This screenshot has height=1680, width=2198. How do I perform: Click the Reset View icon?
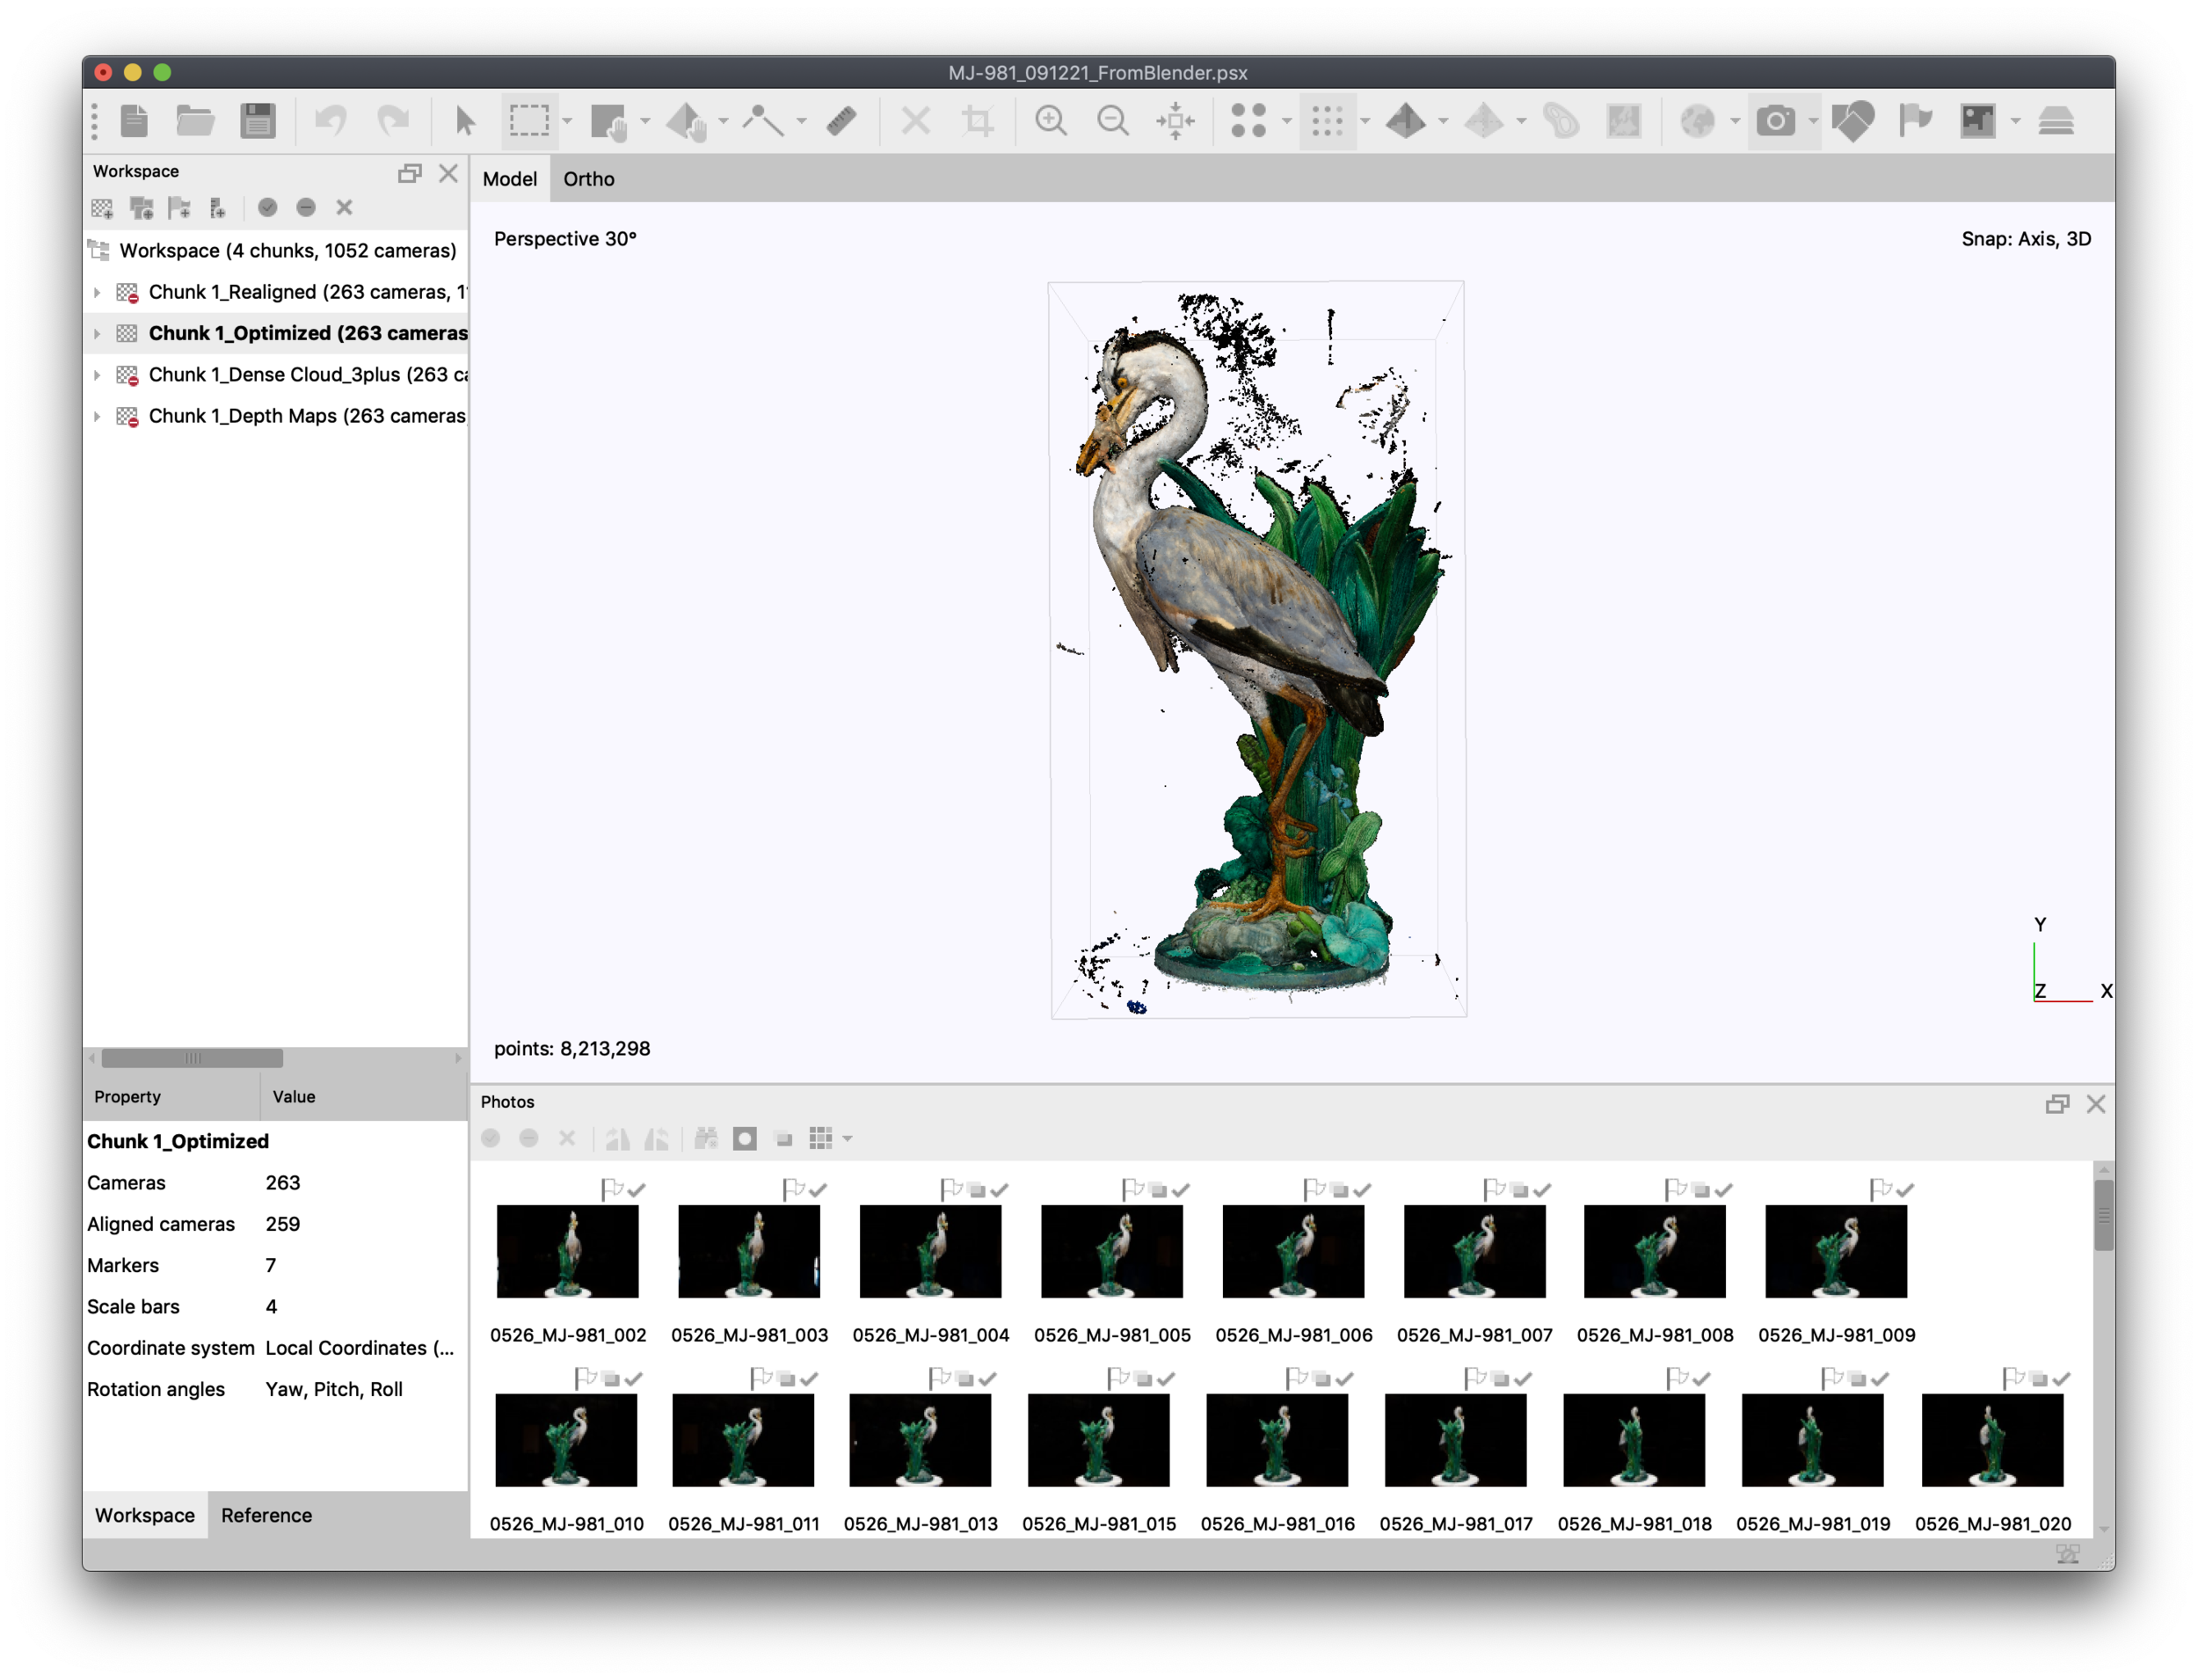click(x=1175, y=121)
